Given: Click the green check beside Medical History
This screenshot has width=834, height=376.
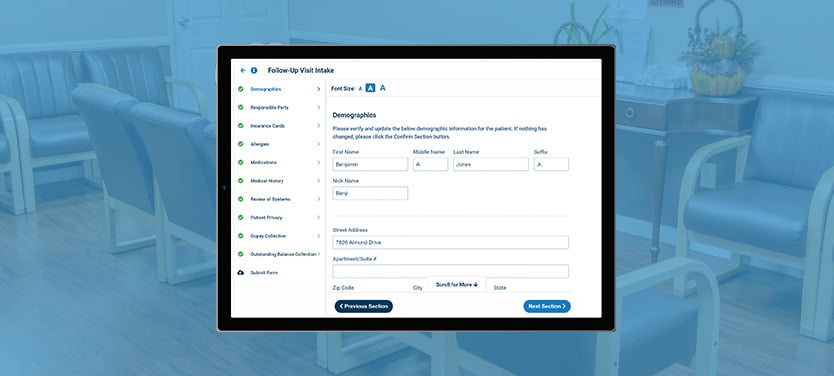Looking at the screenshot, I should click(x=240, y=181).
